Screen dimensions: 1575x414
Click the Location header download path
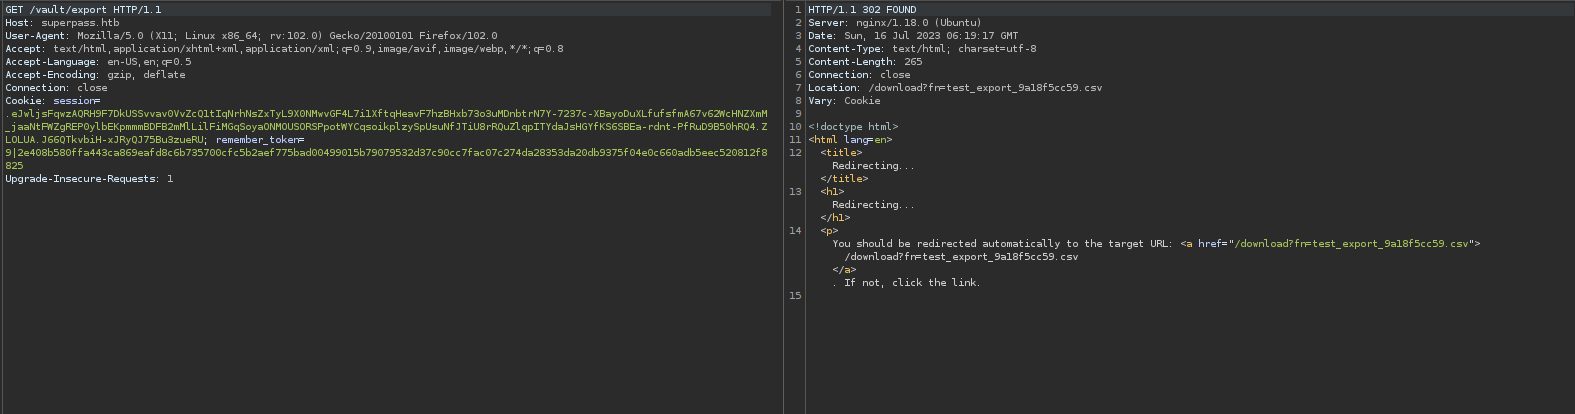(x=985, y=88)
